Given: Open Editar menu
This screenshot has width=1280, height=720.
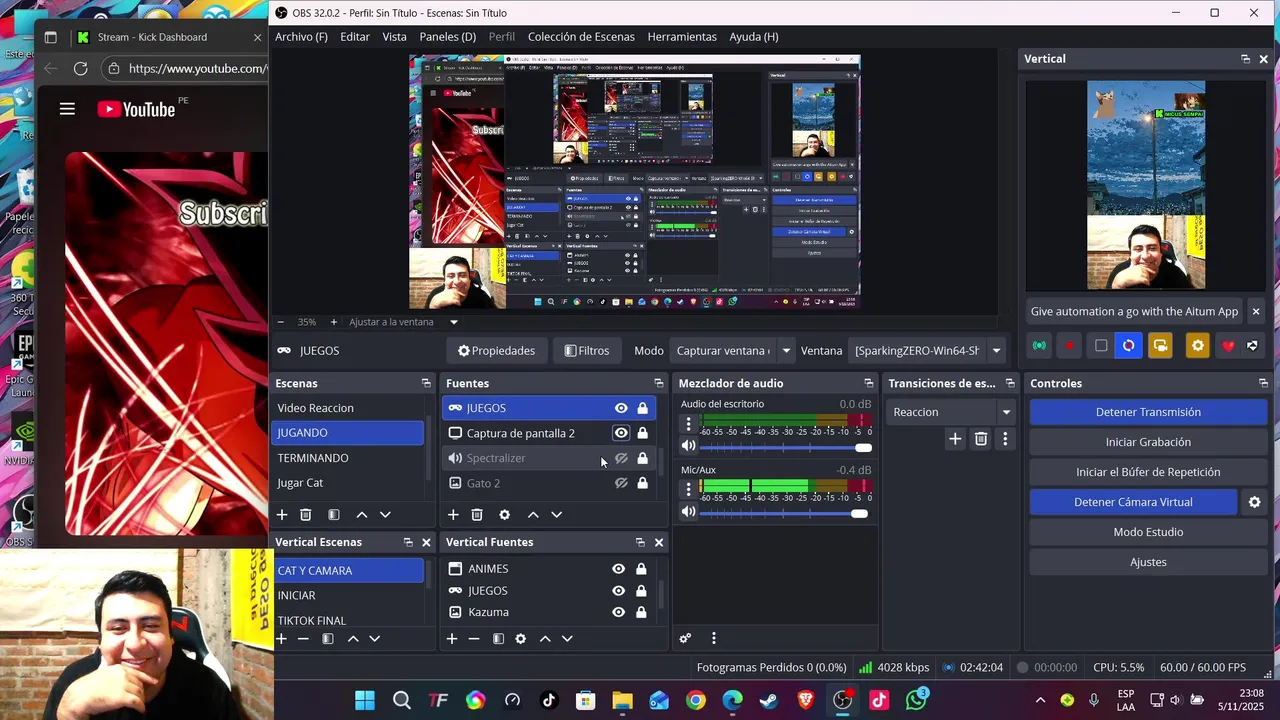Looking at the screenshot, I should [355, 37].
